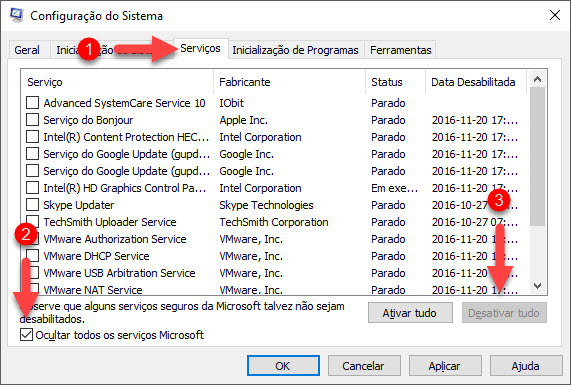The image size is (571, 385).
Task: Toggle the Intel(R) HD Graphics Control Panel checkbox
Action: pos(32,188)
